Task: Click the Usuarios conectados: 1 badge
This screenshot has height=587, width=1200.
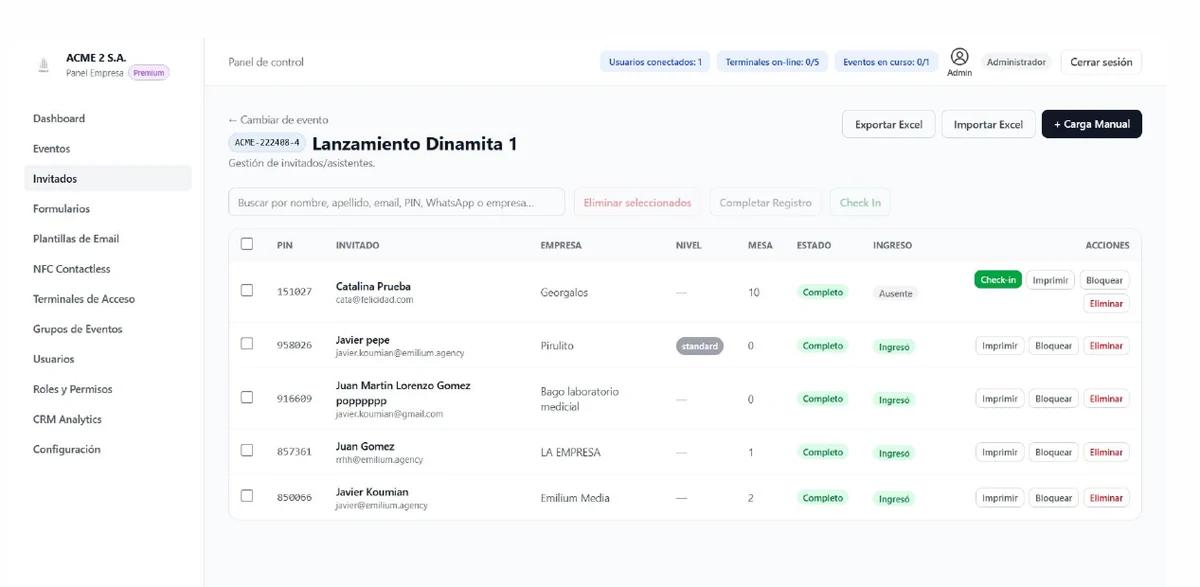Action: [655, 62]
